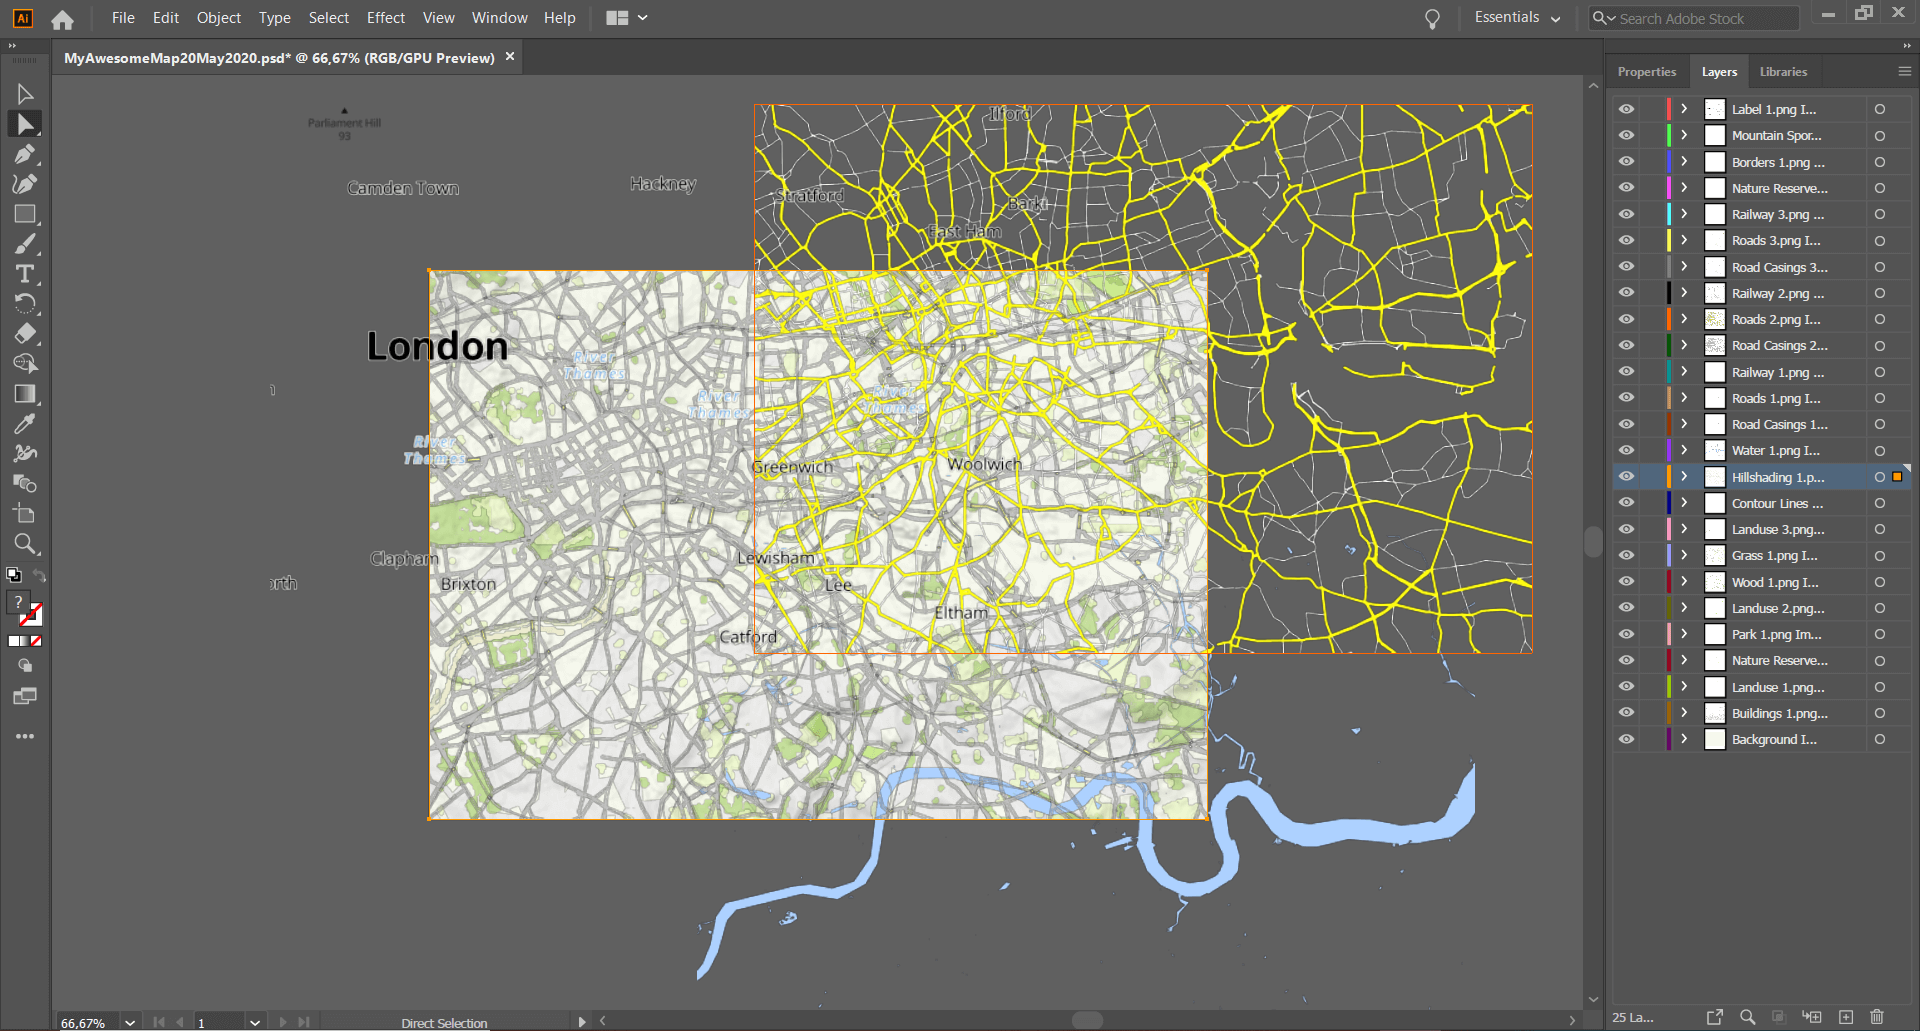Activate the Eyedropper tool

(x=25, y=424)
